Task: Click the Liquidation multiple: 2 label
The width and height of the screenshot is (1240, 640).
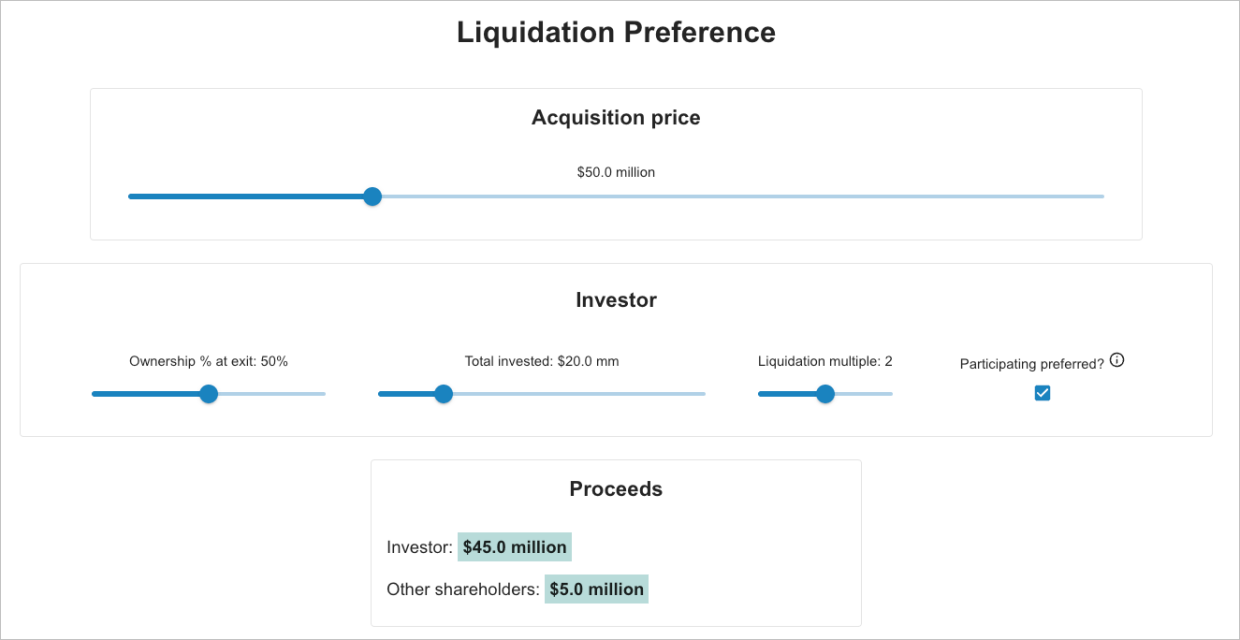Action: (825, 361)
